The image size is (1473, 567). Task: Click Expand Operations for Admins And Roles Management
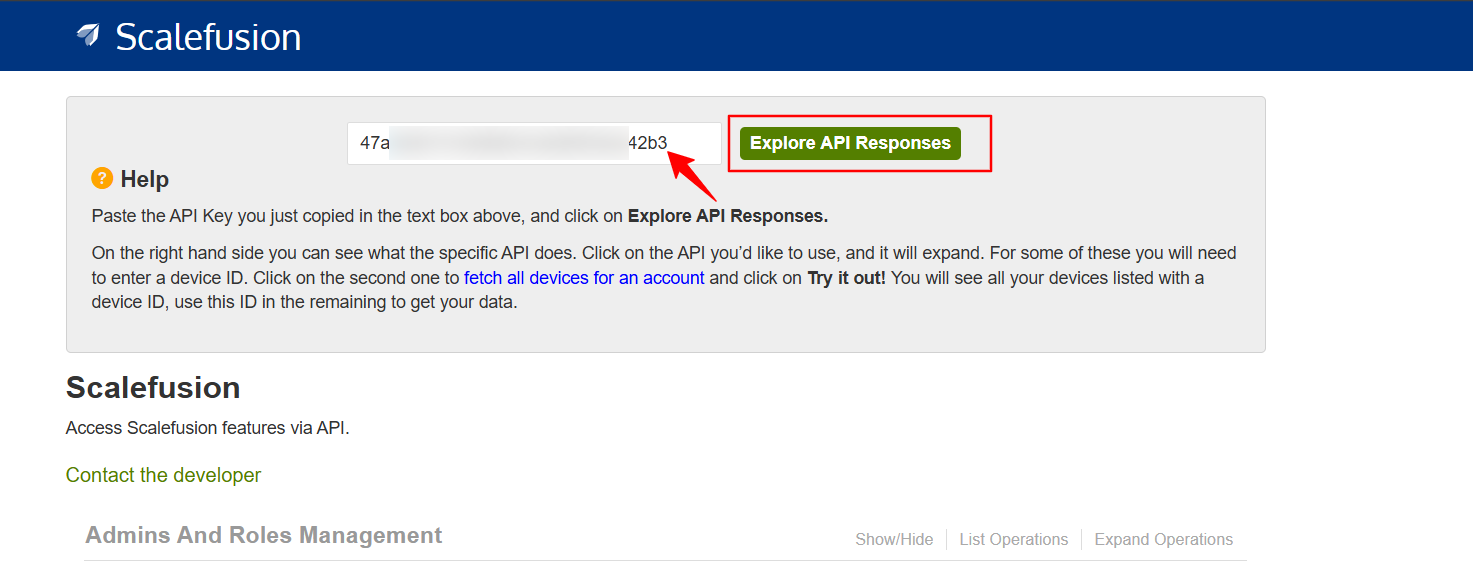coord(1164,539)
